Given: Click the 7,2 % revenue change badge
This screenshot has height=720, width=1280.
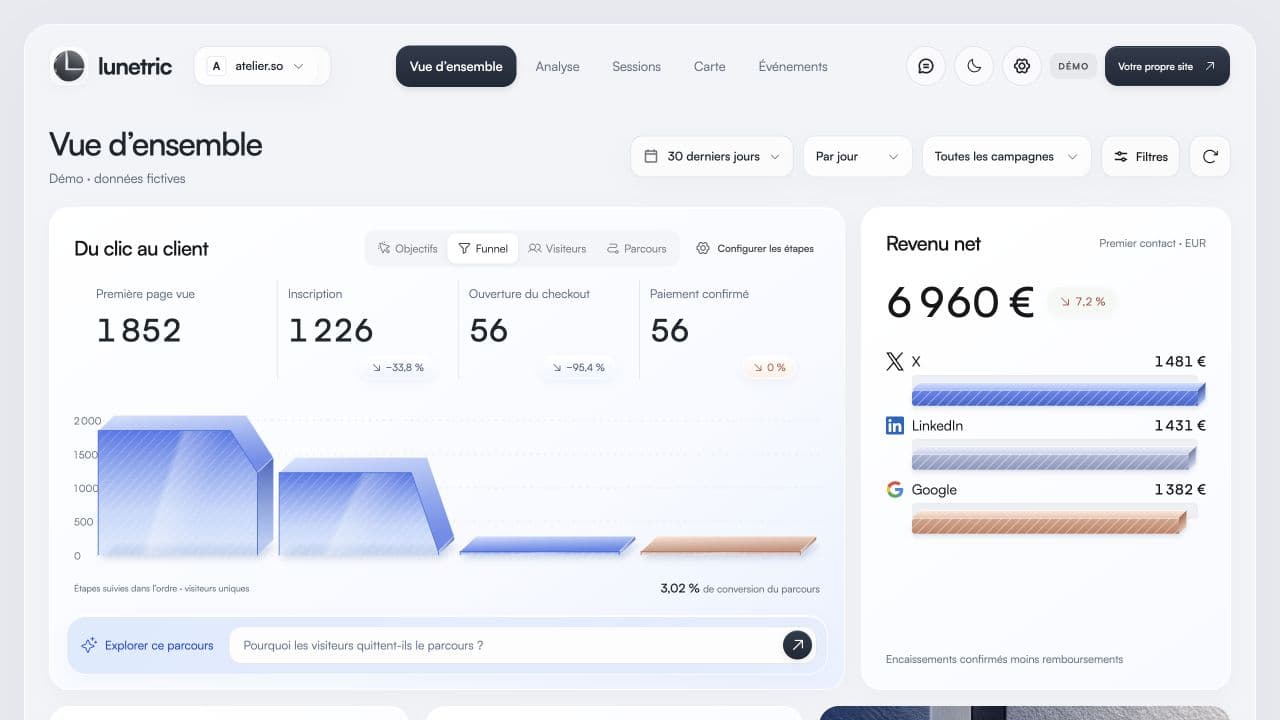Looking at the screenshot, I should pyautogui.click(x=1082, y=302).
